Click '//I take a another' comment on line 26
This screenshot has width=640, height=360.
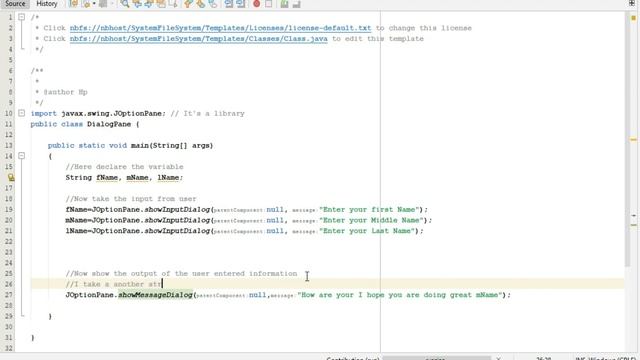click(113, 284)
